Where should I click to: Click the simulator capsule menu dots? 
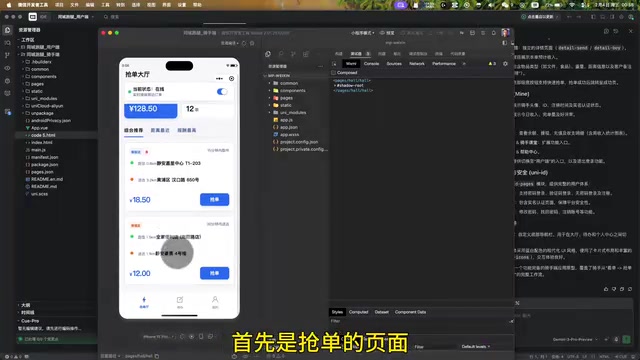click(x=220, y=78)
